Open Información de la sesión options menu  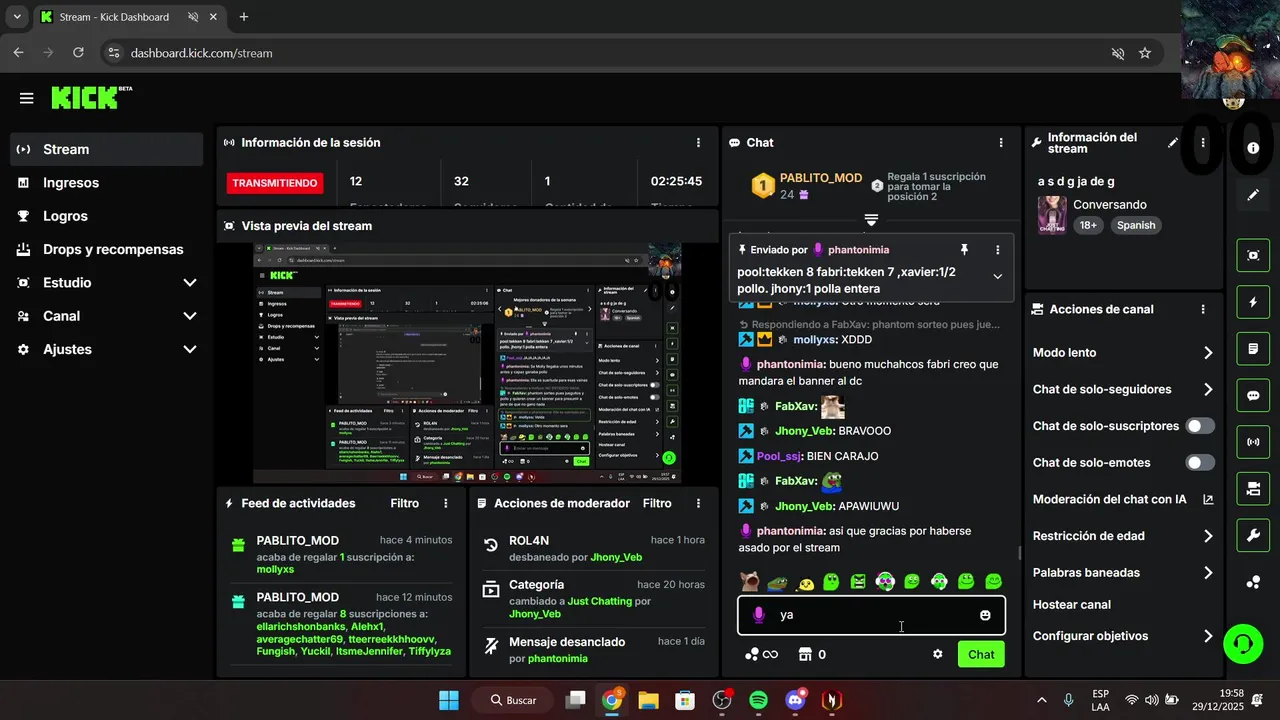(x=698, y=143)
